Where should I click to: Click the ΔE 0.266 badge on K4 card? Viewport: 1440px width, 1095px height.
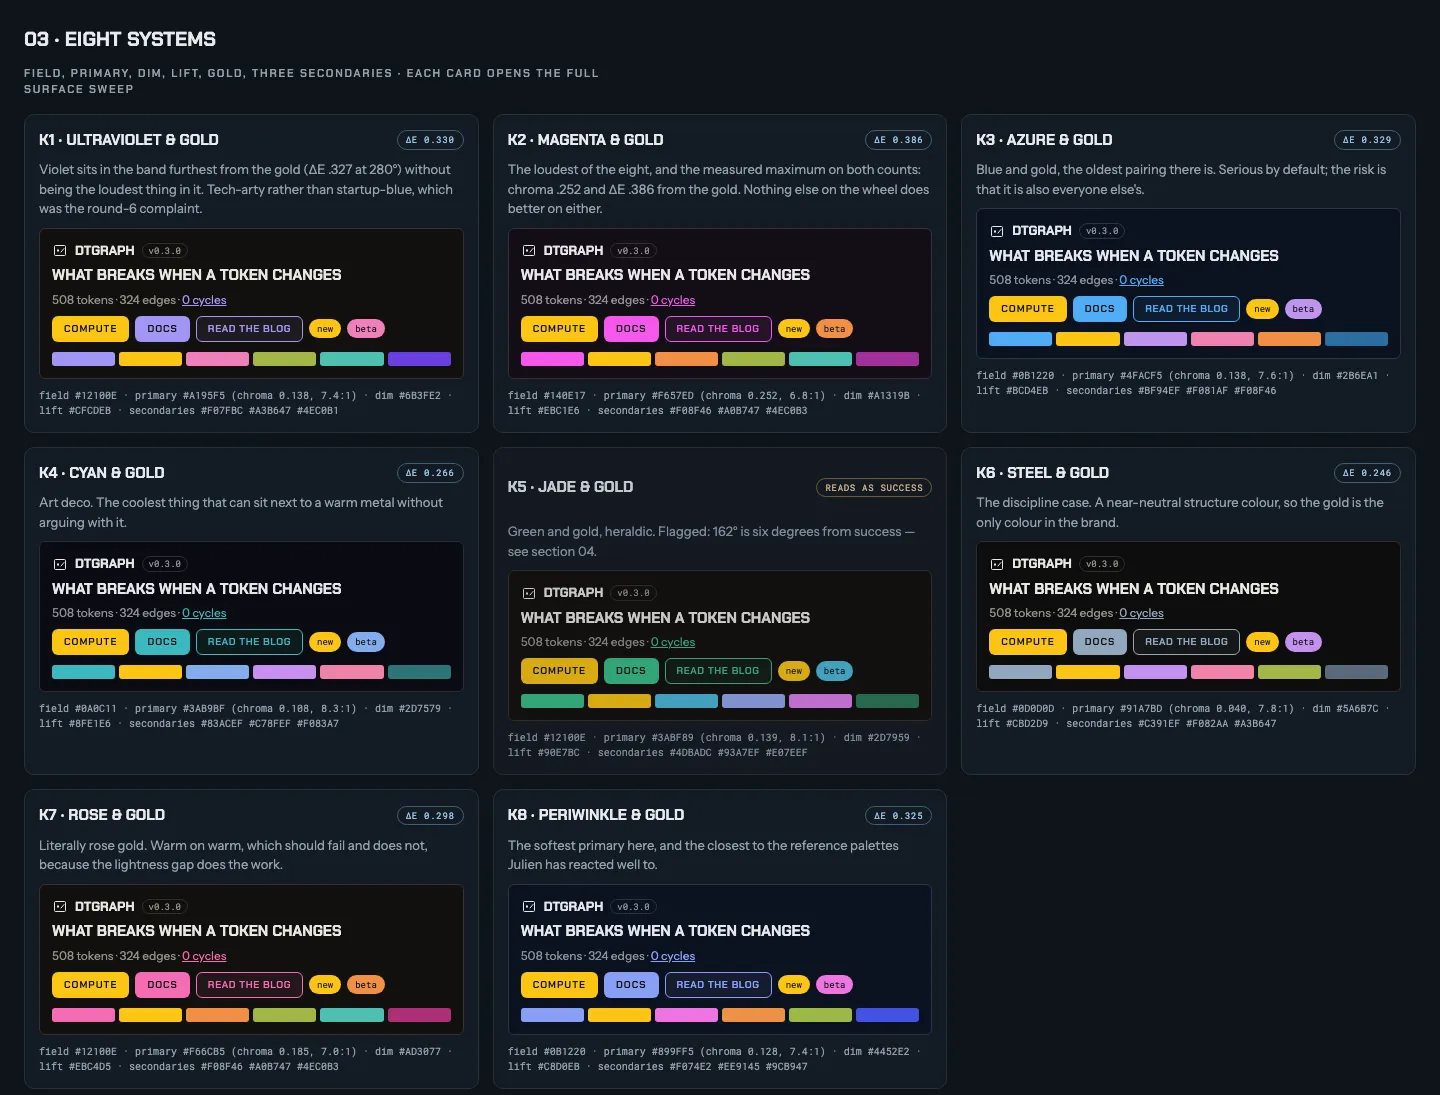(x=430, y=473)
